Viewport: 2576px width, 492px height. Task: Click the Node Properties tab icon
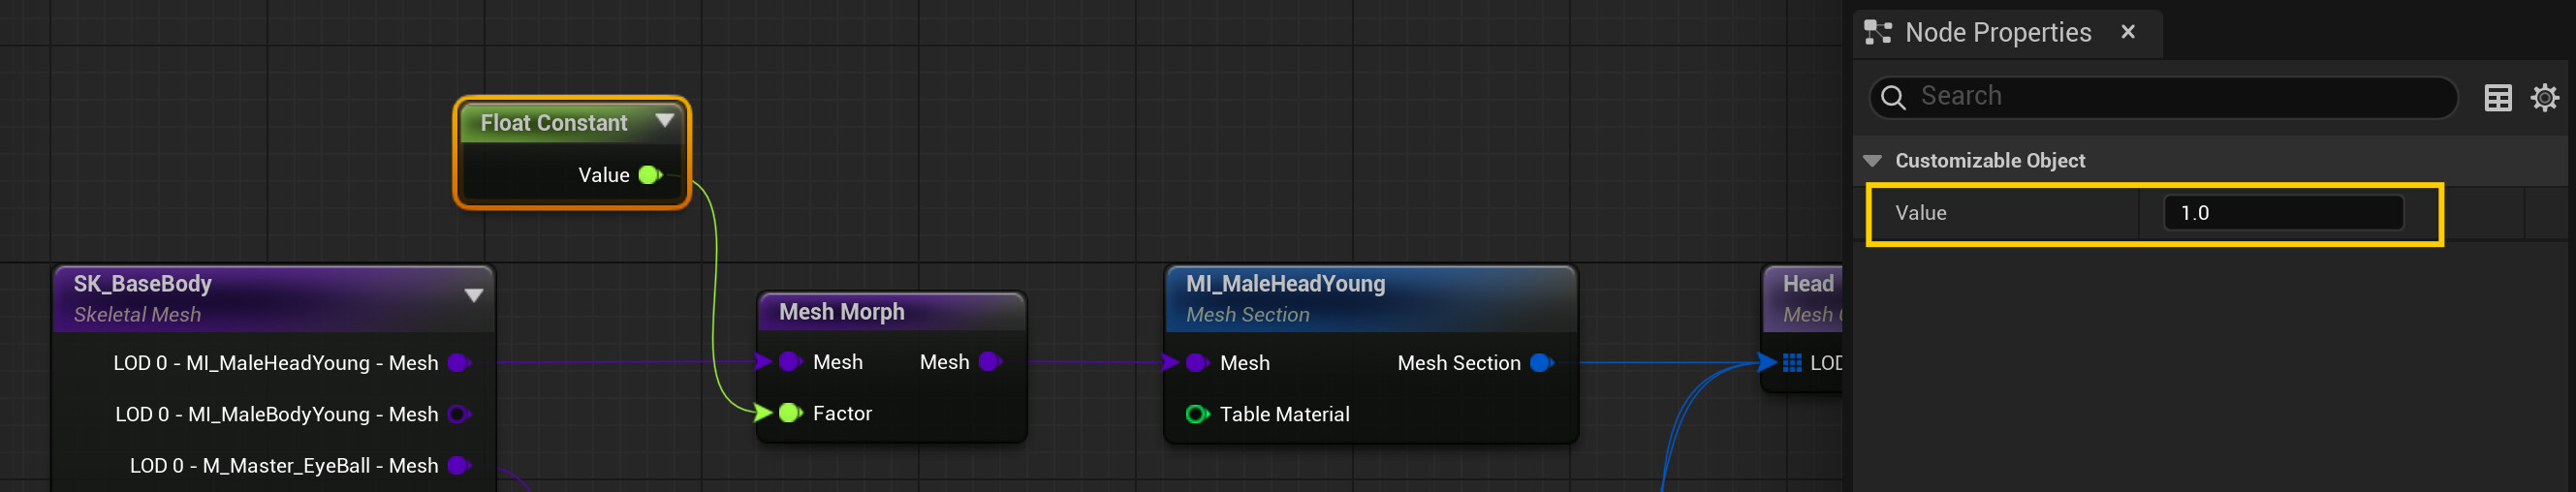pos(1878,32)
